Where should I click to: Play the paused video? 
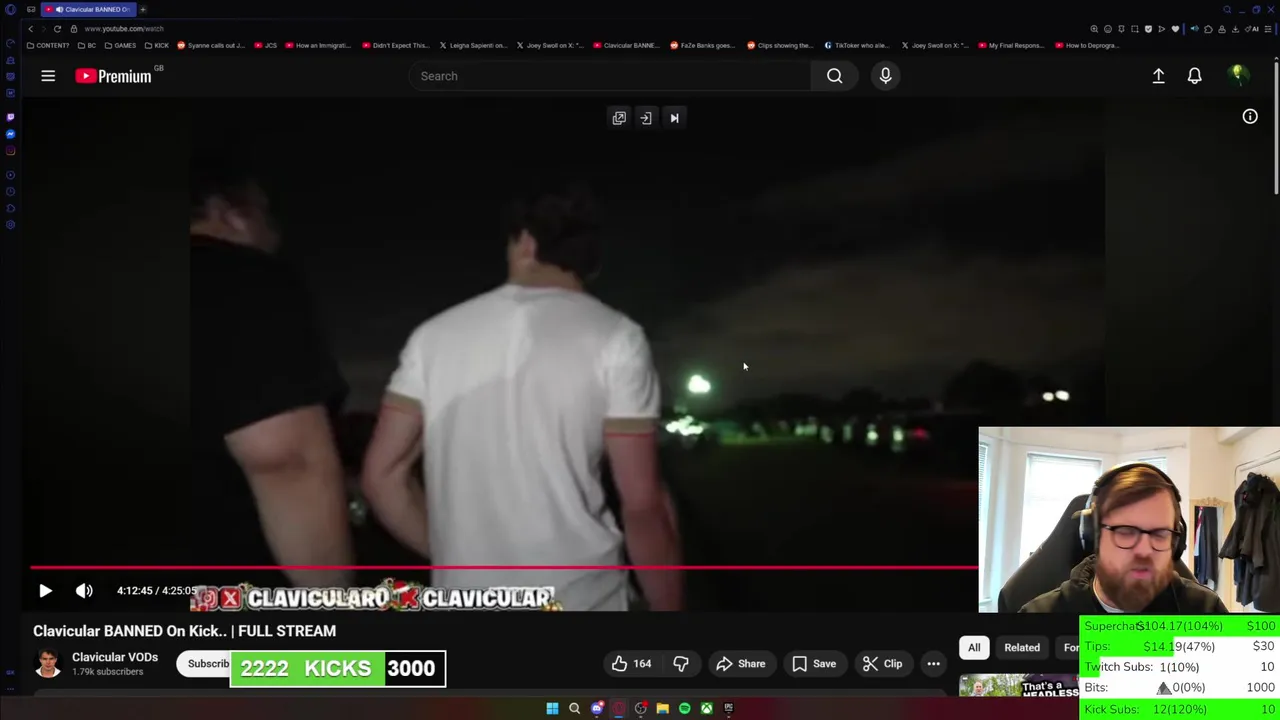[x=45, y=591]
